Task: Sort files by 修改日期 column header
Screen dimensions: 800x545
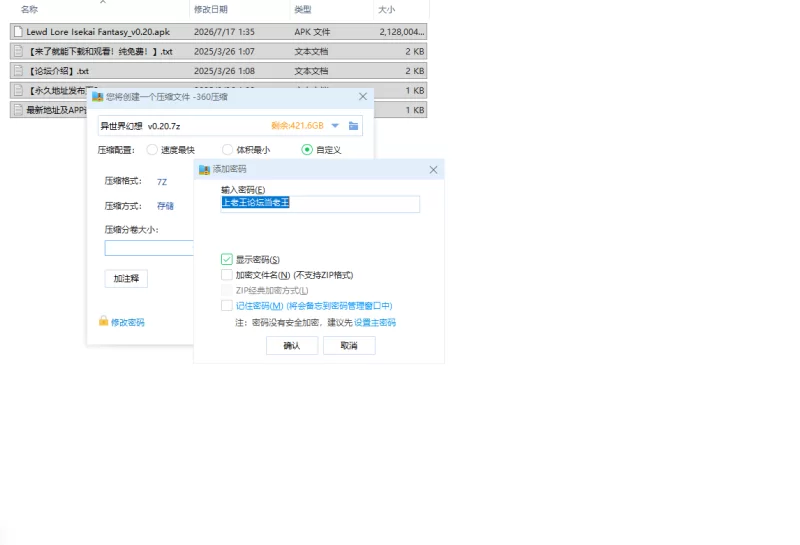Action: coord(210,9)
